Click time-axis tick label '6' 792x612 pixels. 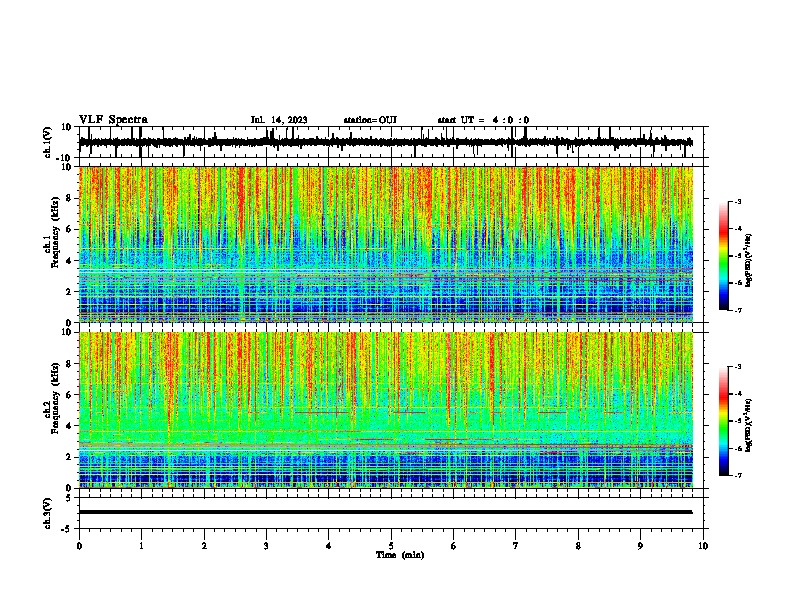click(454, 546)
